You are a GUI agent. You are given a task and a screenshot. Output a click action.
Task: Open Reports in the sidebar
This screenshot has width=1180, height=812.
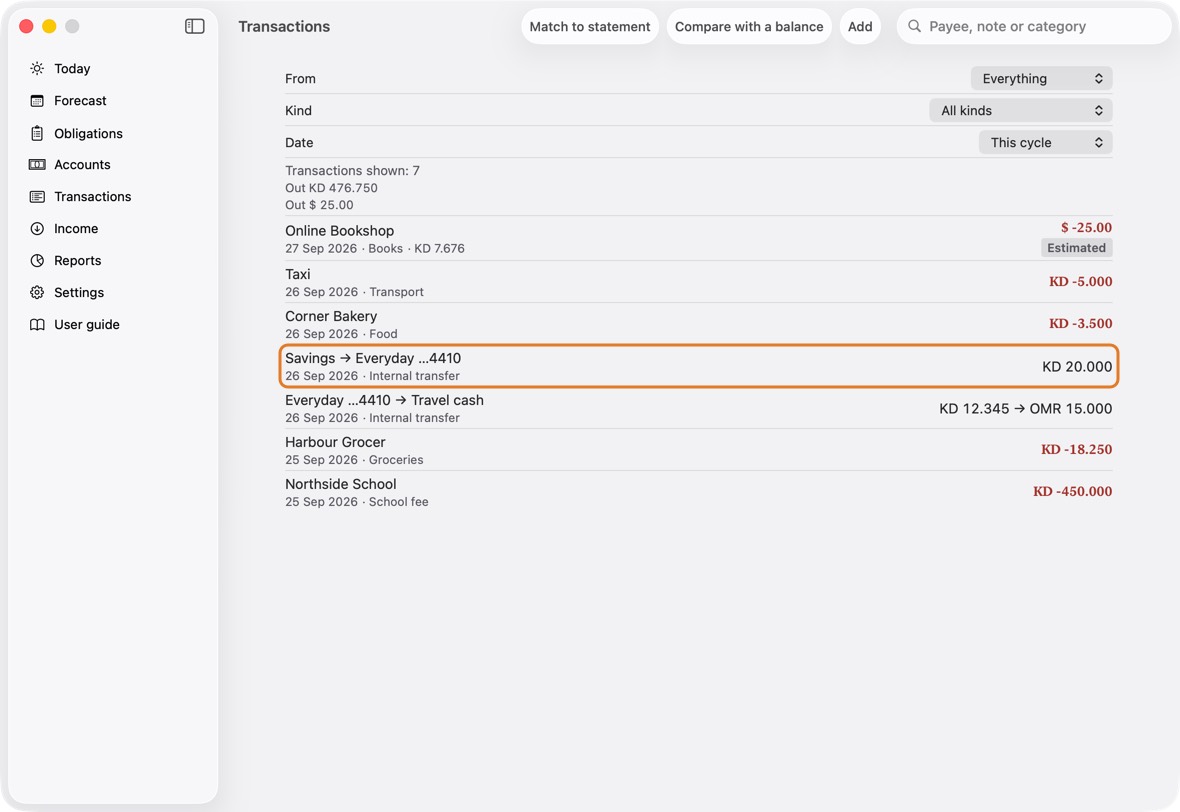78,260
